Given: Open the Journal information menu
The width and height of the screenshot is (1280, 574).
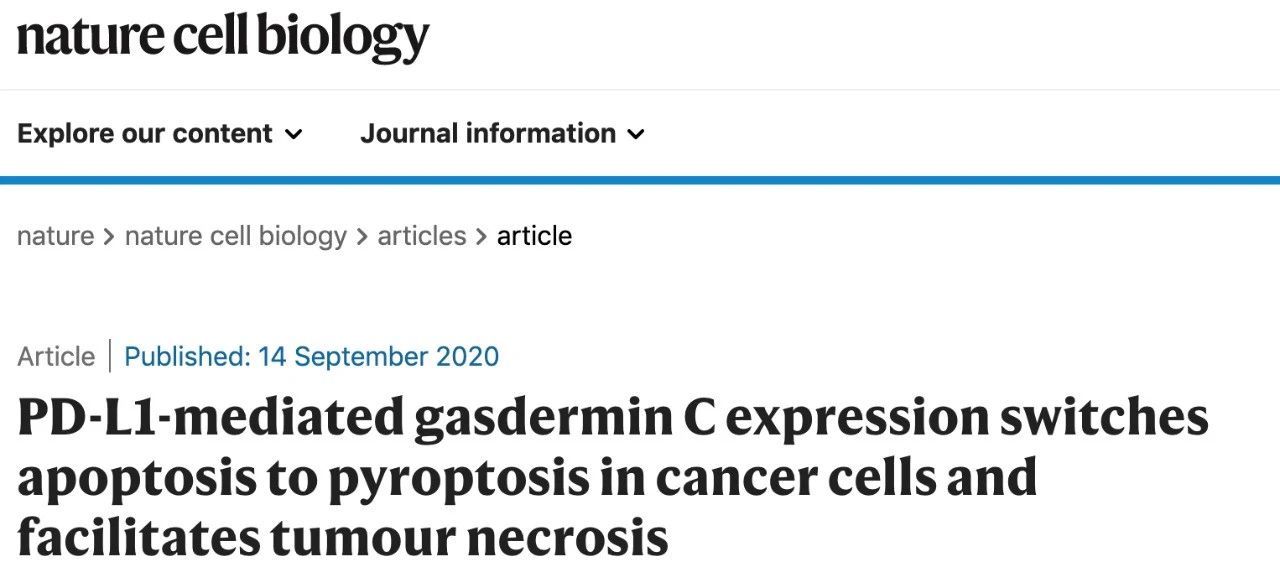Looking at the screenshot, I should [x=503, y=133].
